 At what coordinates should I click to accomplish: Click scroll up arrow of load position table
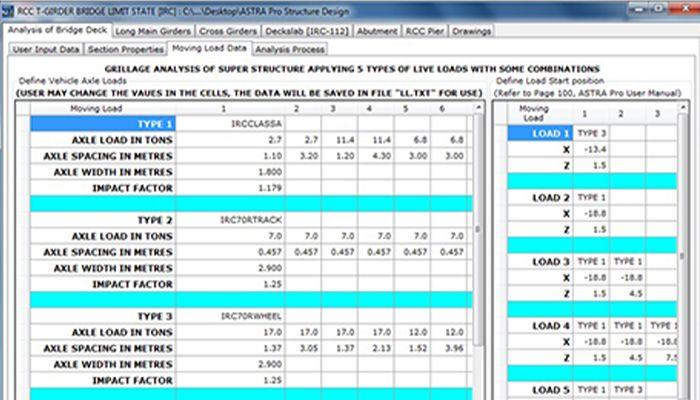coord(683,108)
